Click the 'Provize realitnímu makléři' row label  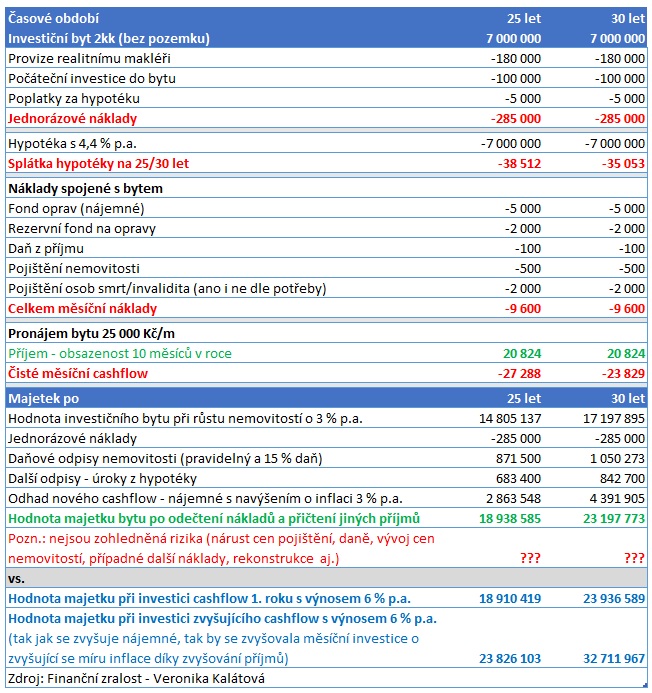click(x=88, y=58)
